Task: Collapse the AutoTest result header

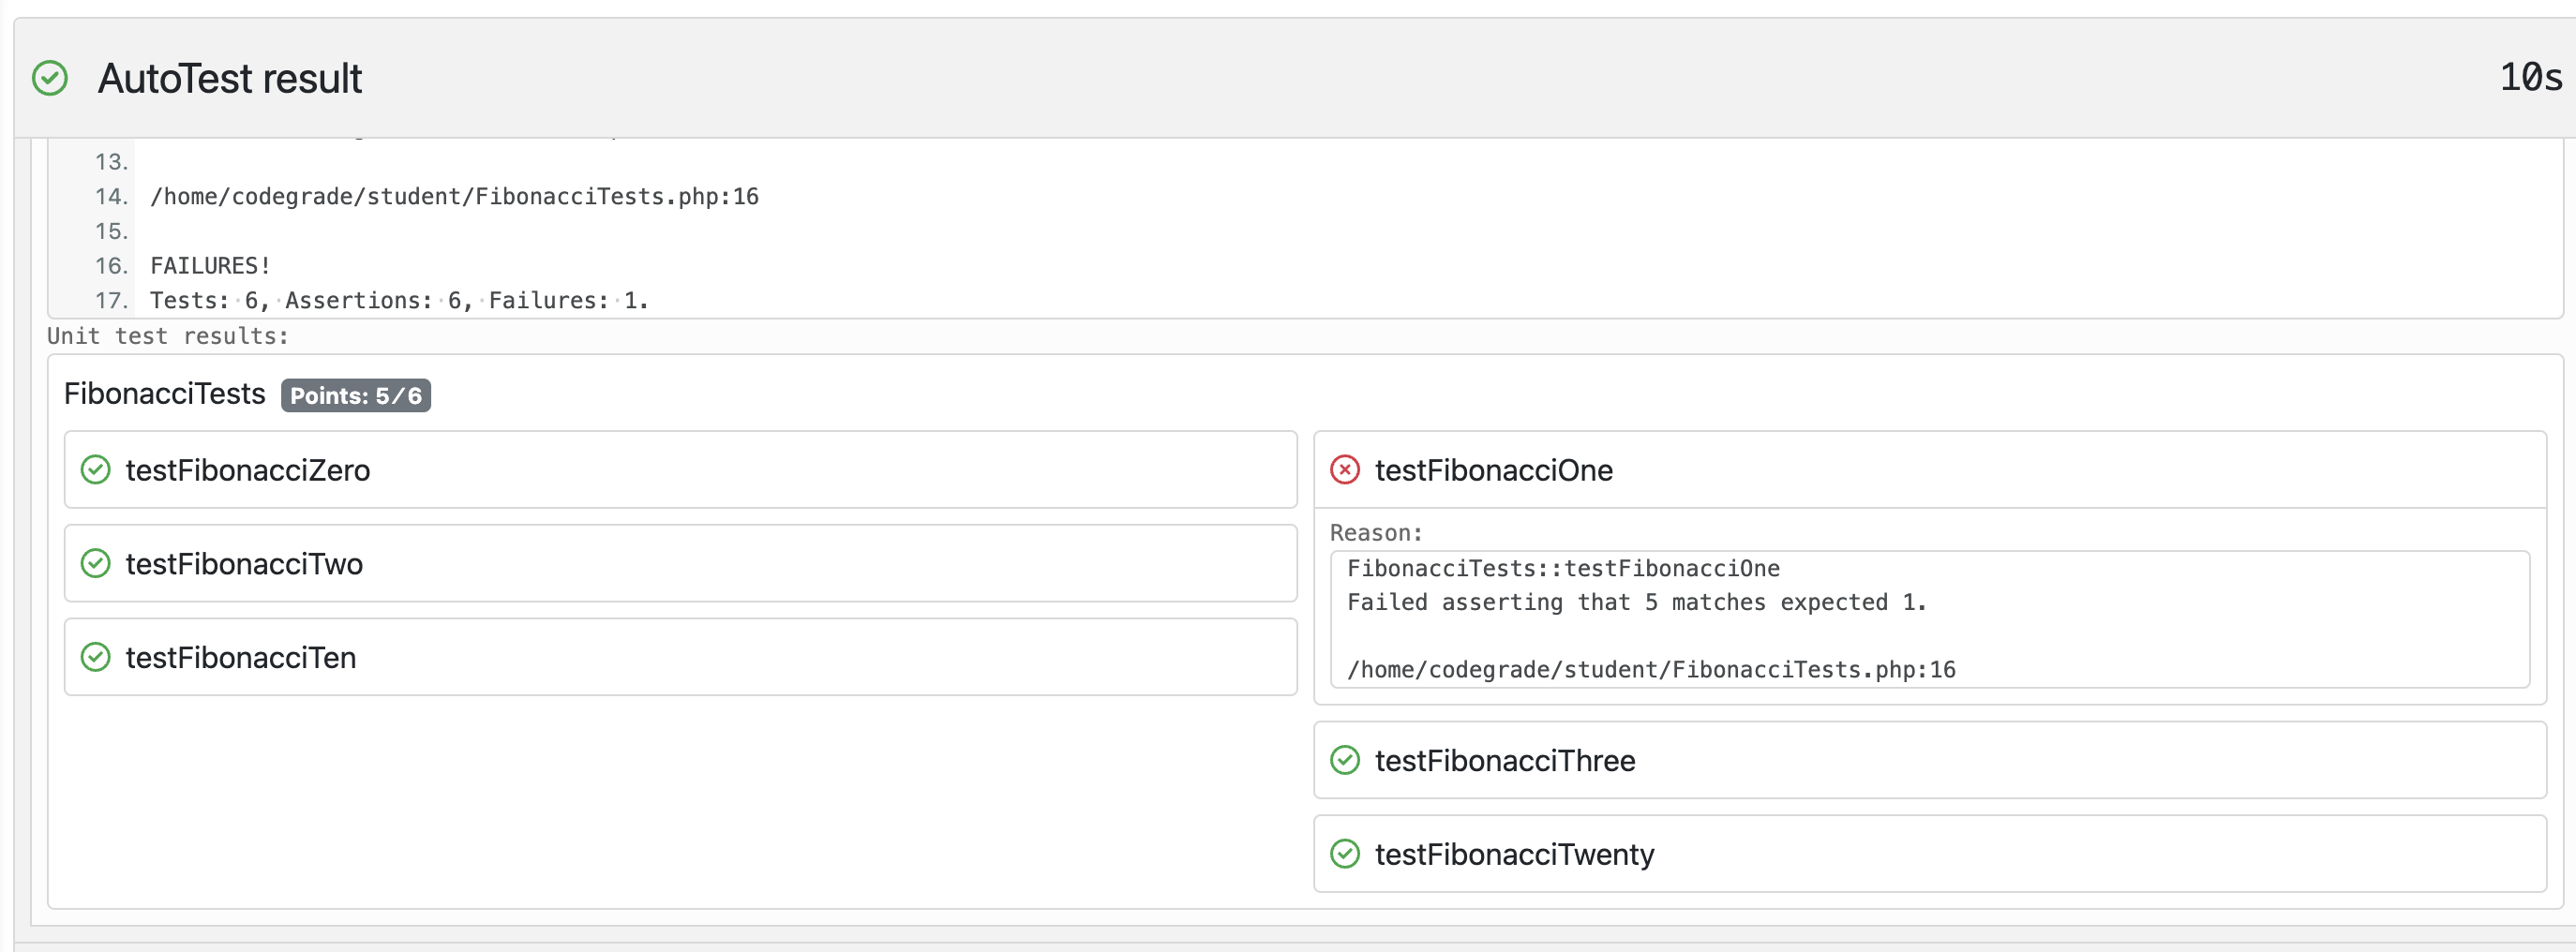Action: (1295, 78)
